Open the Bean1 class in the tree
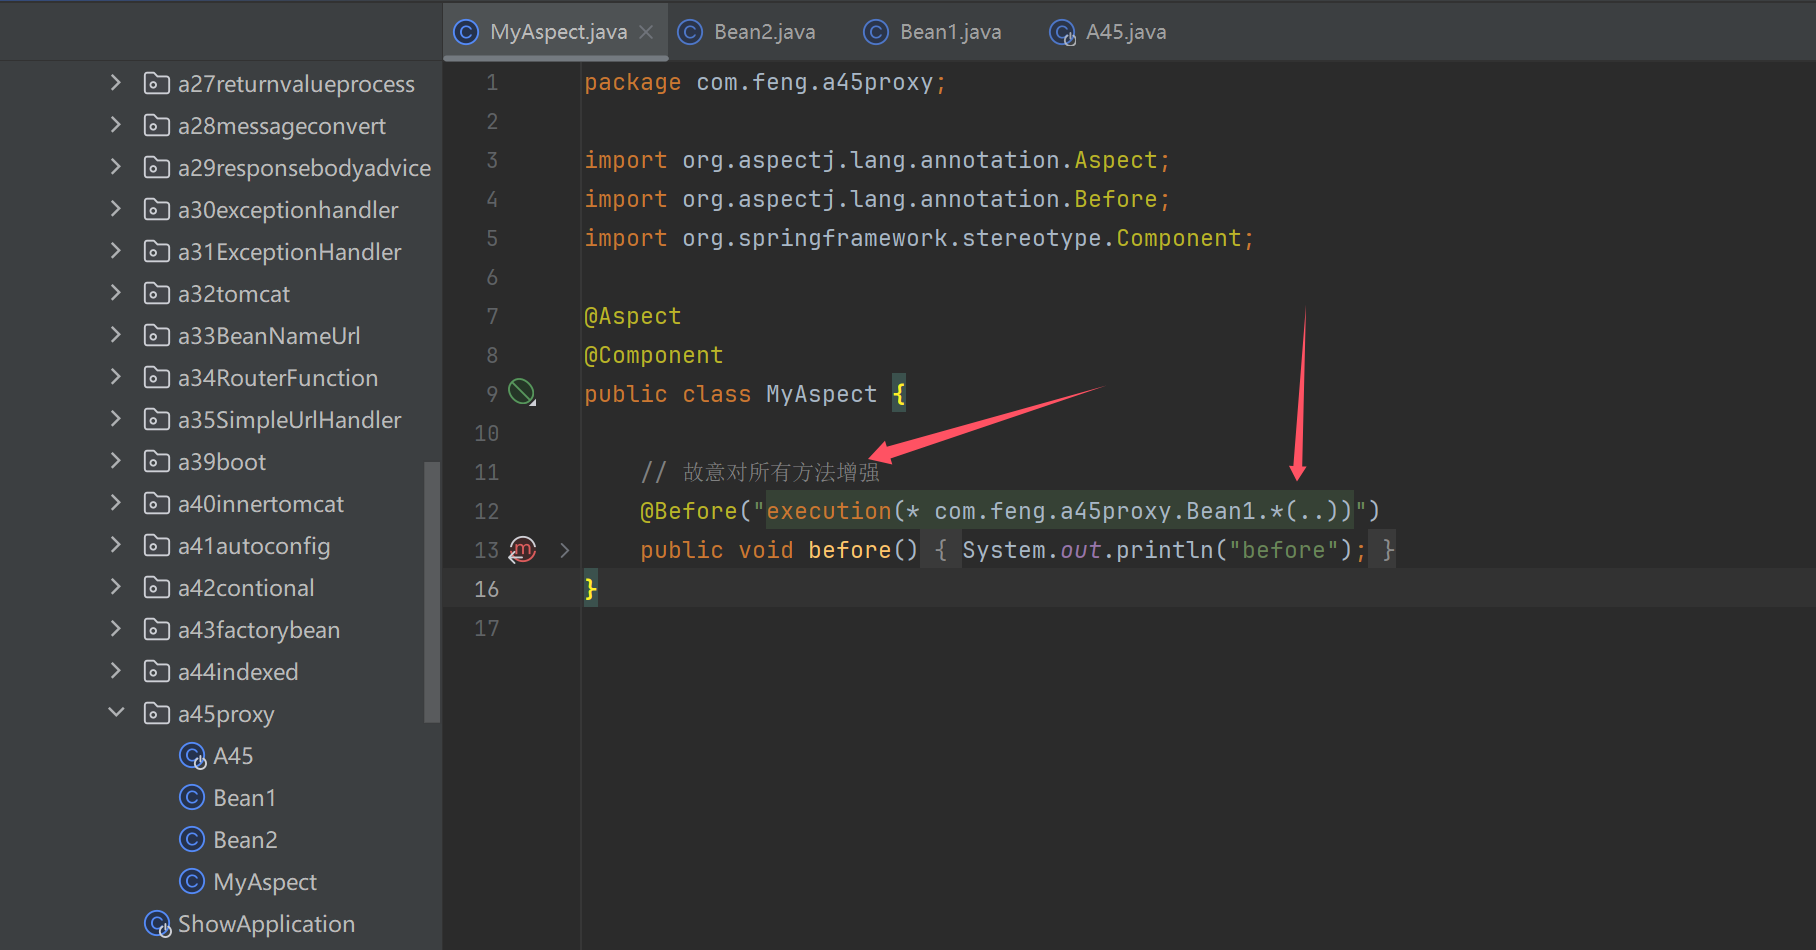Viewport: 1816px width, 950px height. 244,798
